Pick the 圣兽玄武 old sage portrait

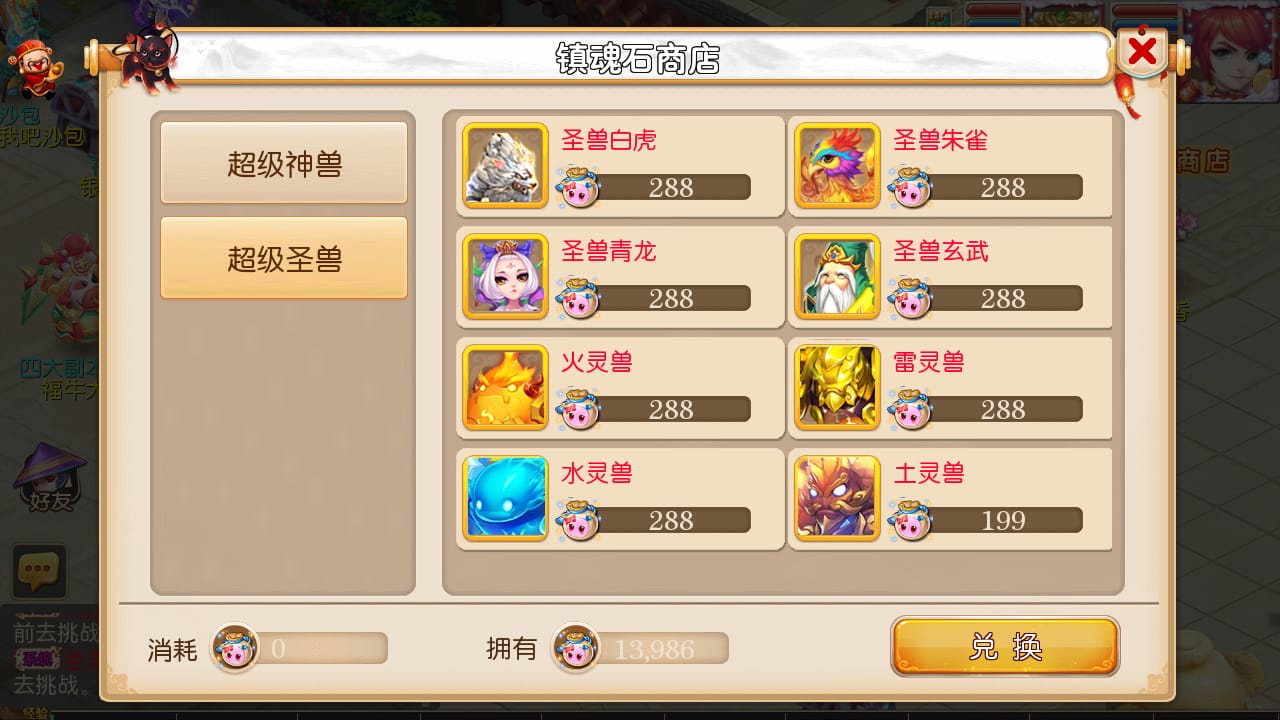click(x=838, y=277)
